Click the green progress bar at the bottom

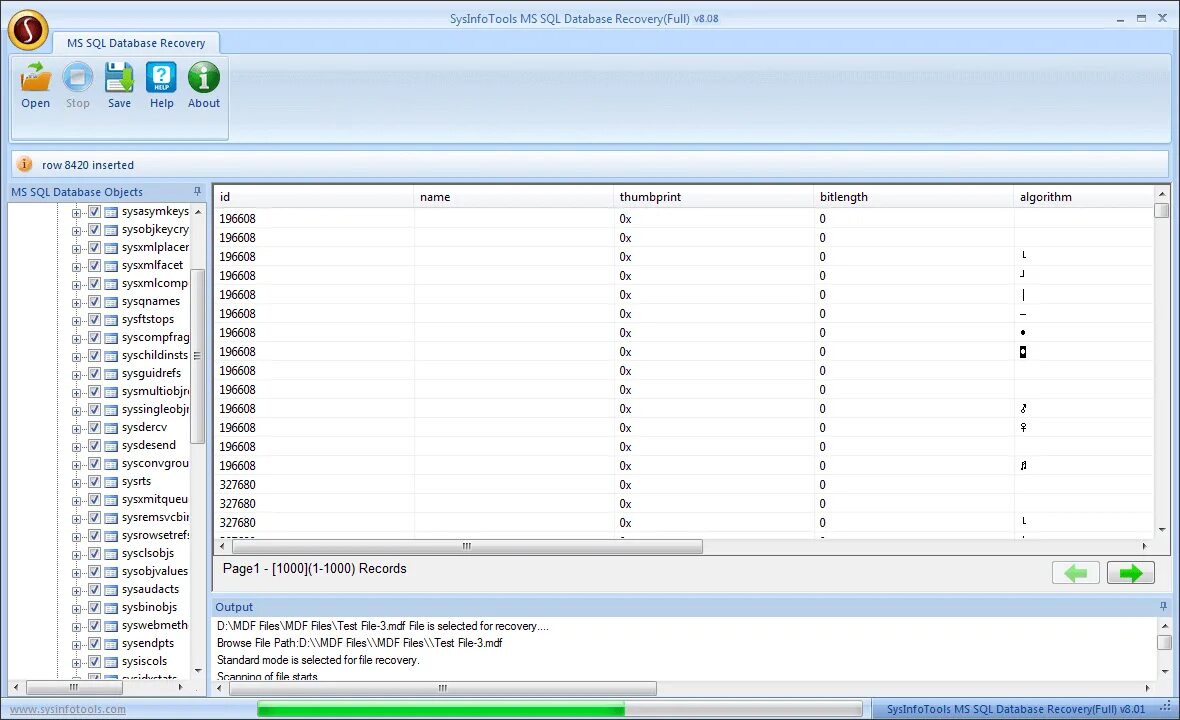coord(440,708)
